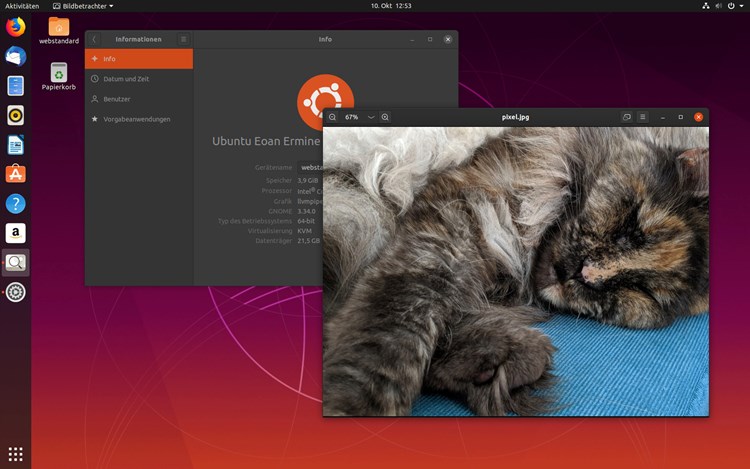Switch to the Settings dock icon
Screen dimensions: 750x469
15,292
